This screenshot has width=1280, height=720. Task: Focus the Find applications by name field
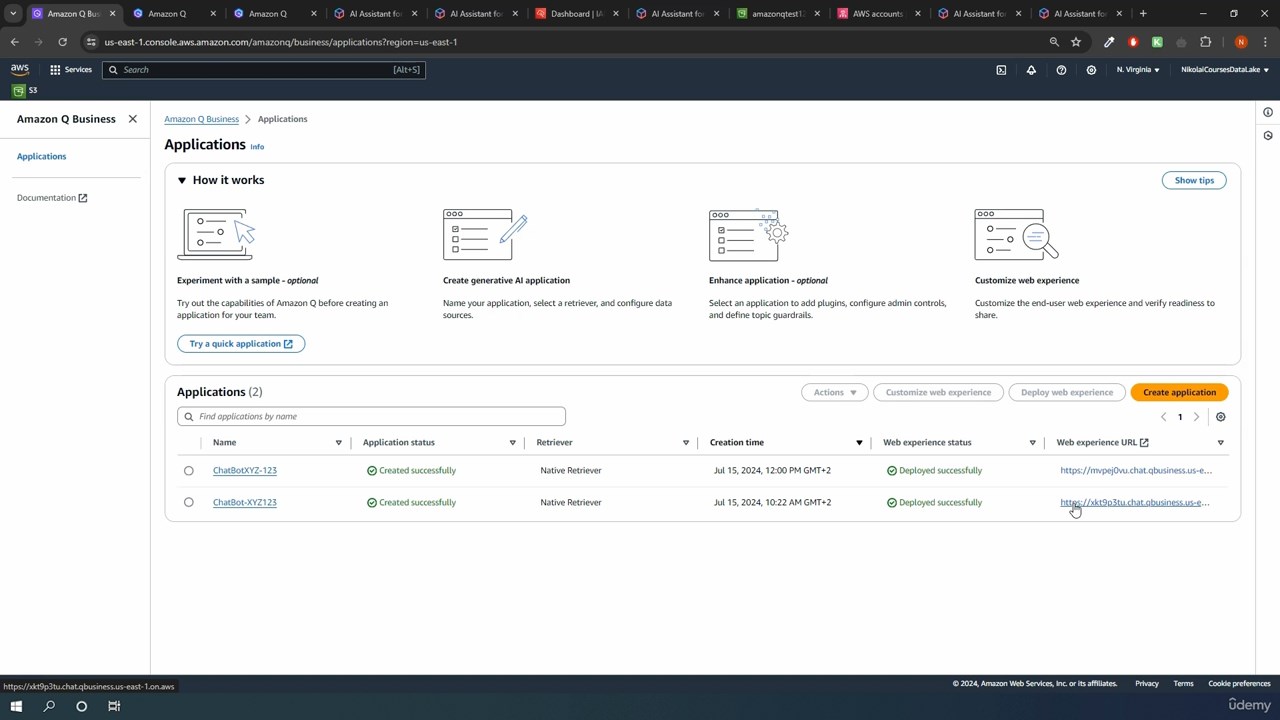click(x=371, y=417)
